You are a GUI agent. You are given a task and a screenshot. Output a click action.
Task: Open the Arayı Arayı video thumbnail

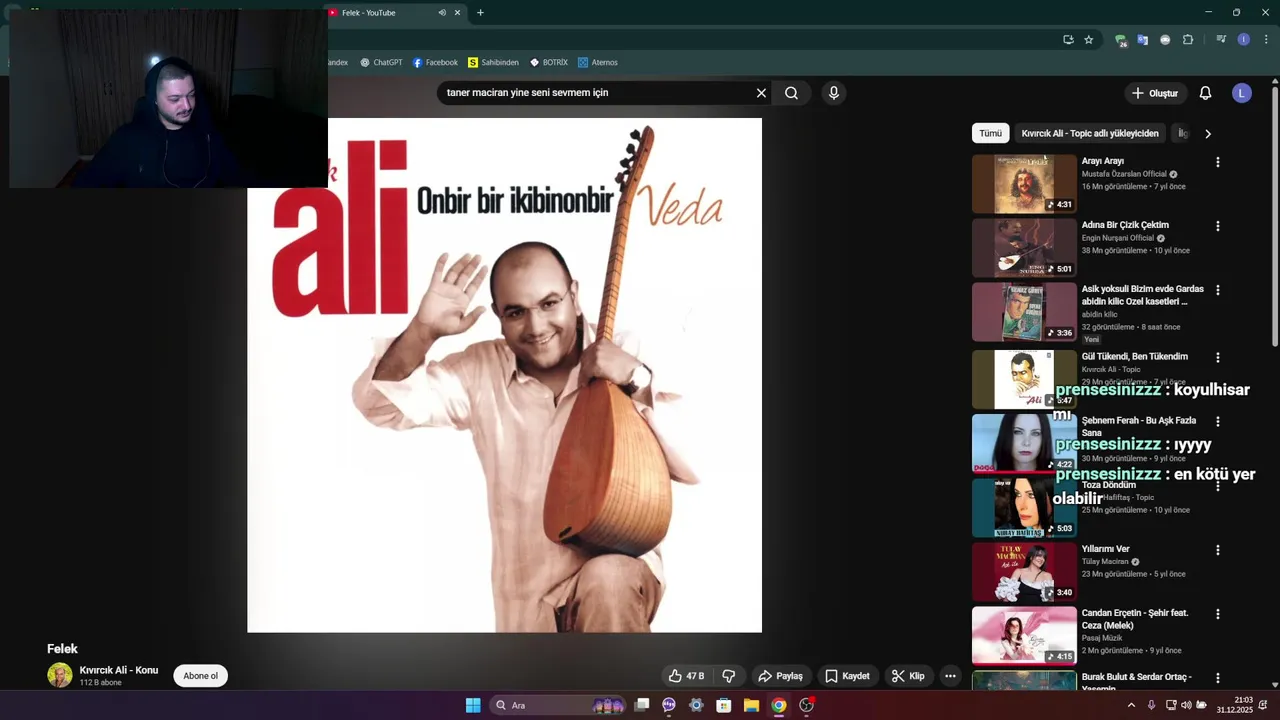click(x=1024, y=183)
